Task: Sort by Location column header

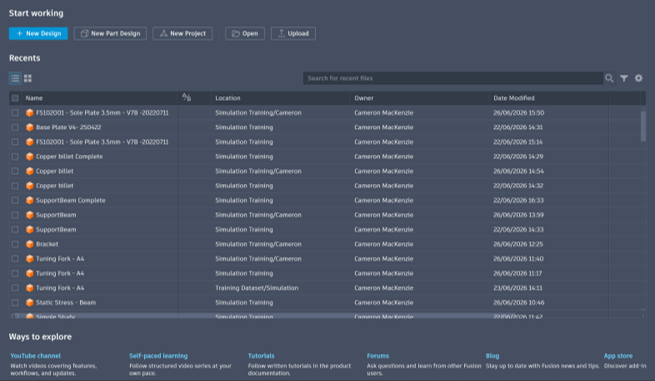Action: (228, 98)
